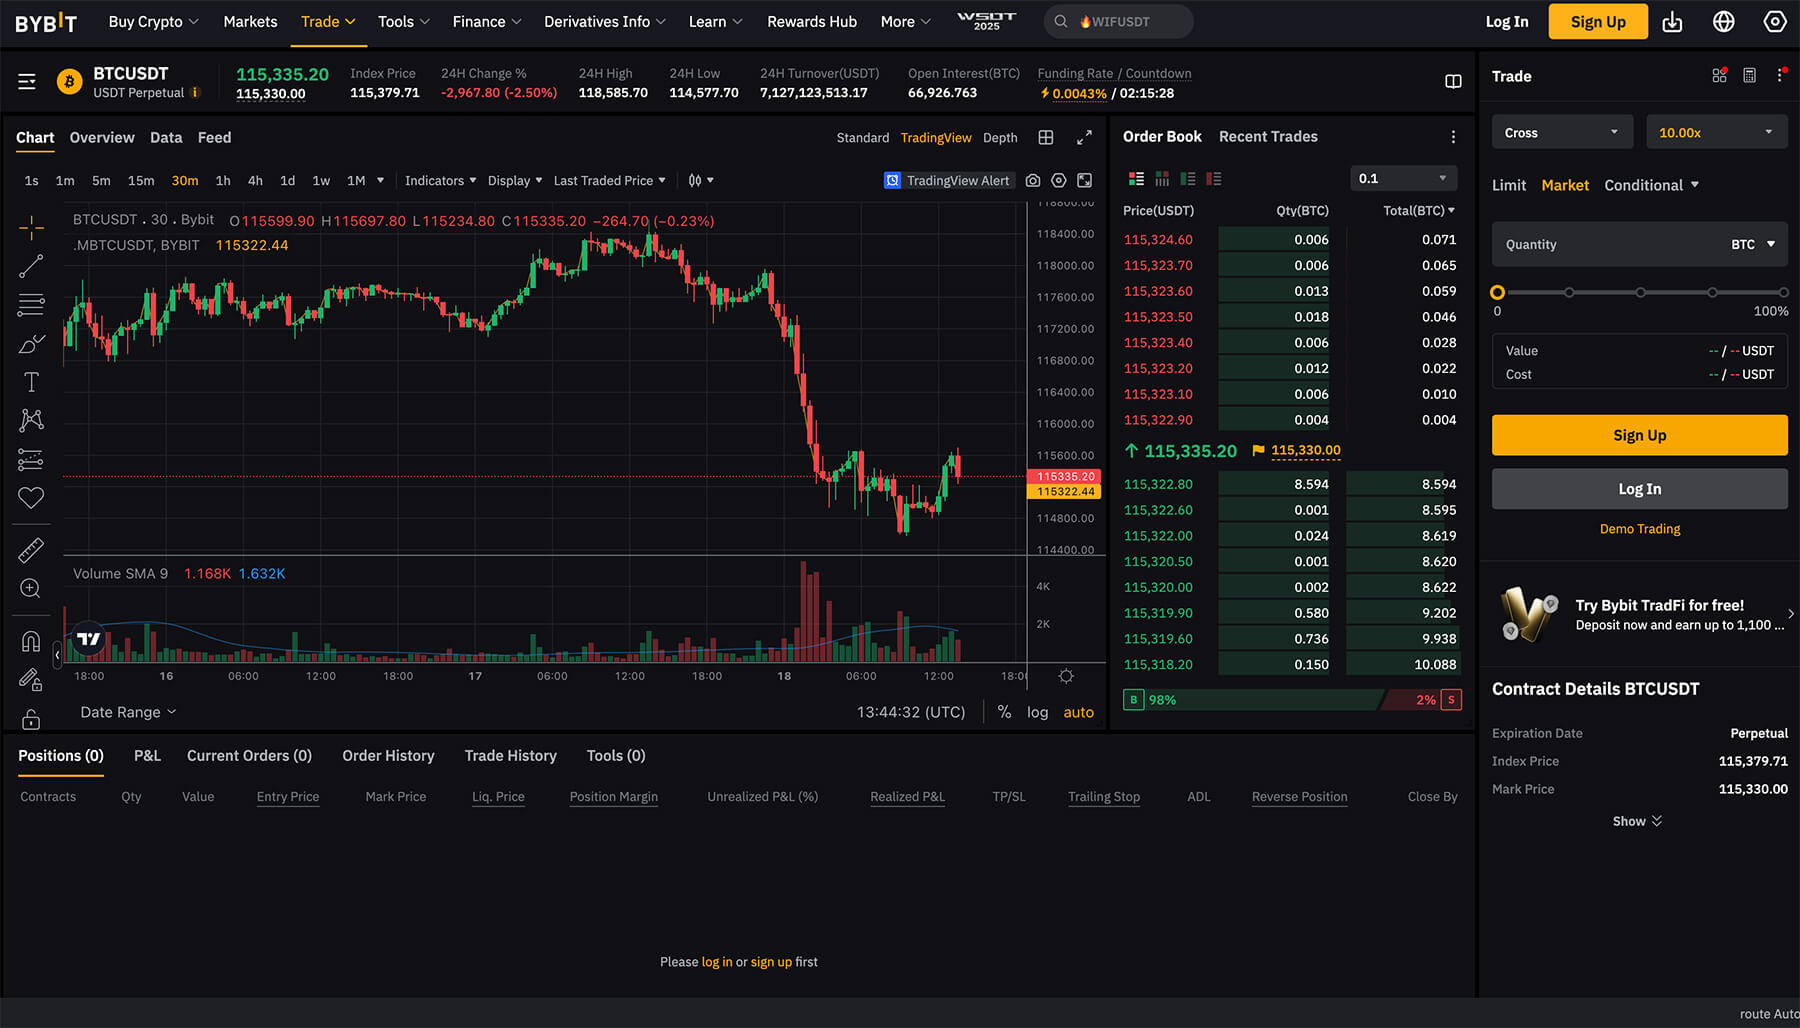Switch to the Recent Trades tab
This screenshot has height=1028, width=1800.
coord(1267,137)
